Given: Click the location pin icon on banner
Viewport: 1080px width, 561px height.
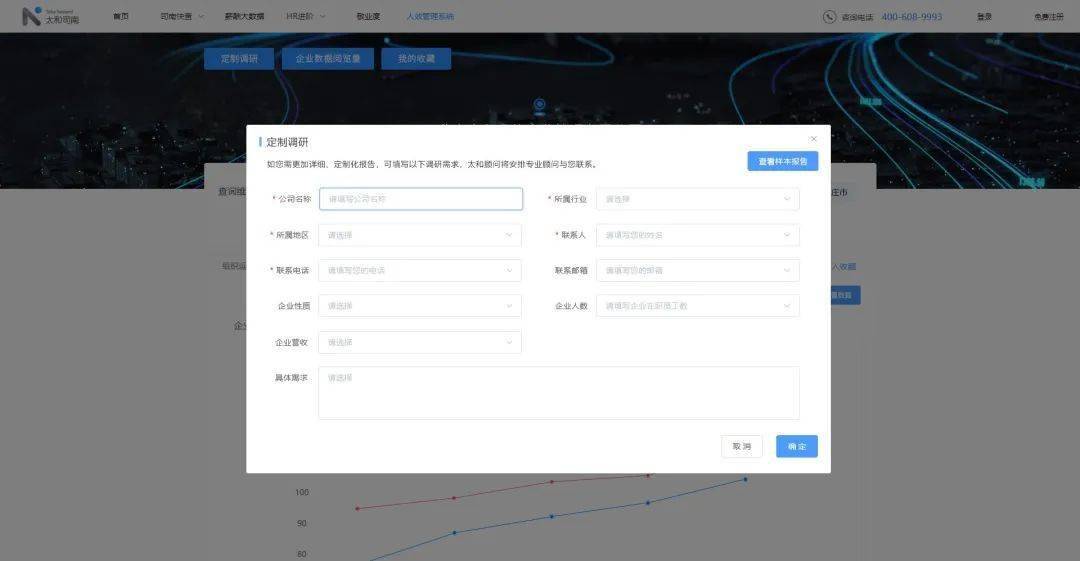Looking at the screenshot, I should [x=539, y=105].
